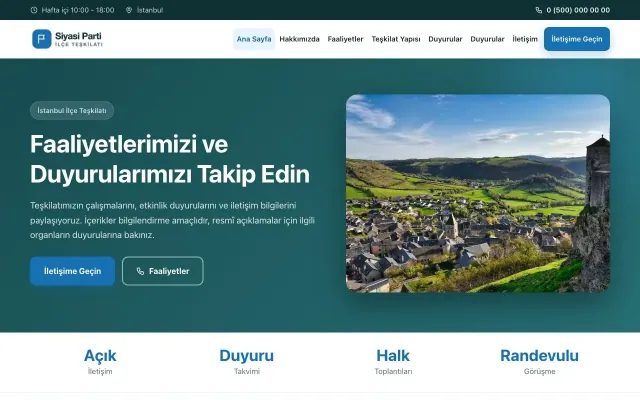This screenshot has width=640, height=400.
Task: Click the Açık İletişim stat
Action: tap(100, 362)
